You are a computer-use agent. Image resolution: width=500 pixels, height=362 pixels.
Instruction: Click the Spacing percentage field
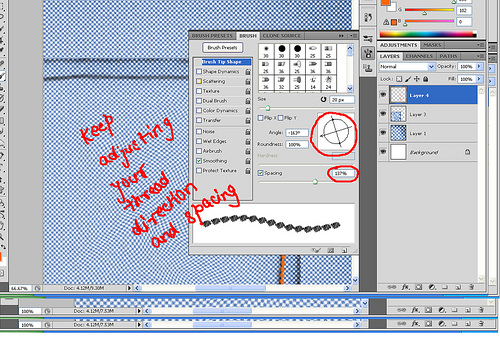(x=342, y=173)
